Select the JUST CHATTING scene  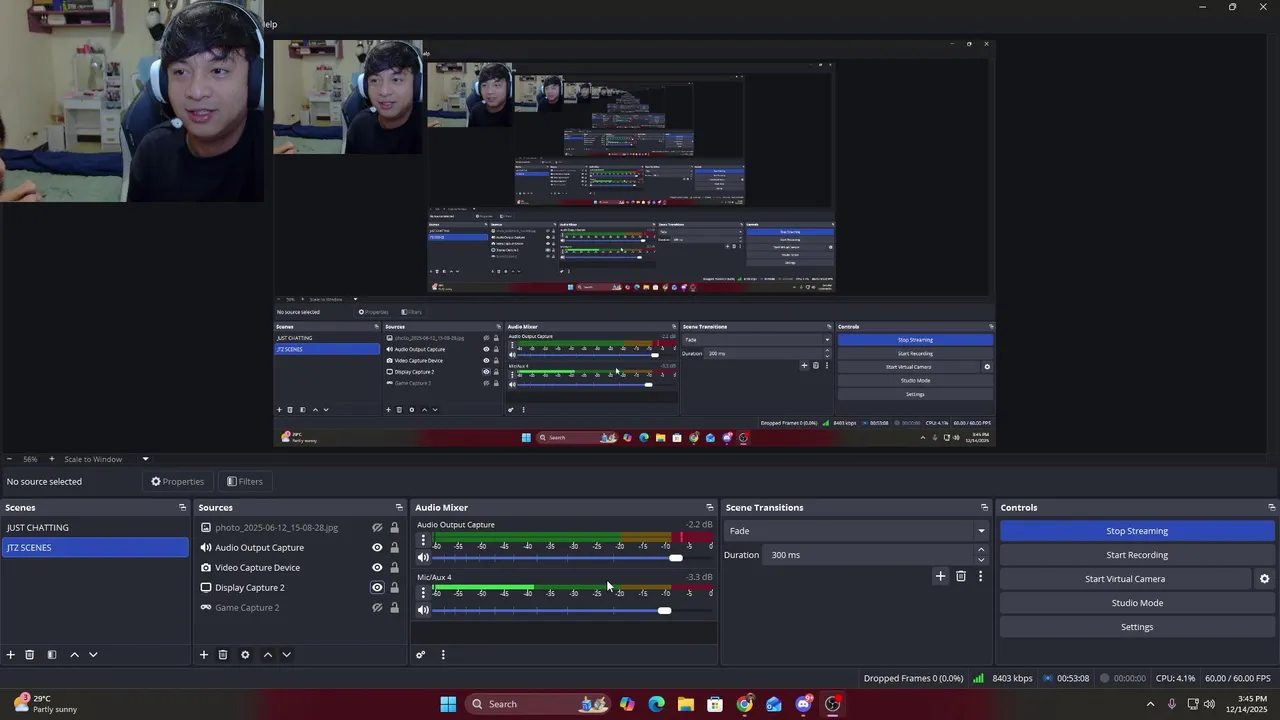click(95, 528)
